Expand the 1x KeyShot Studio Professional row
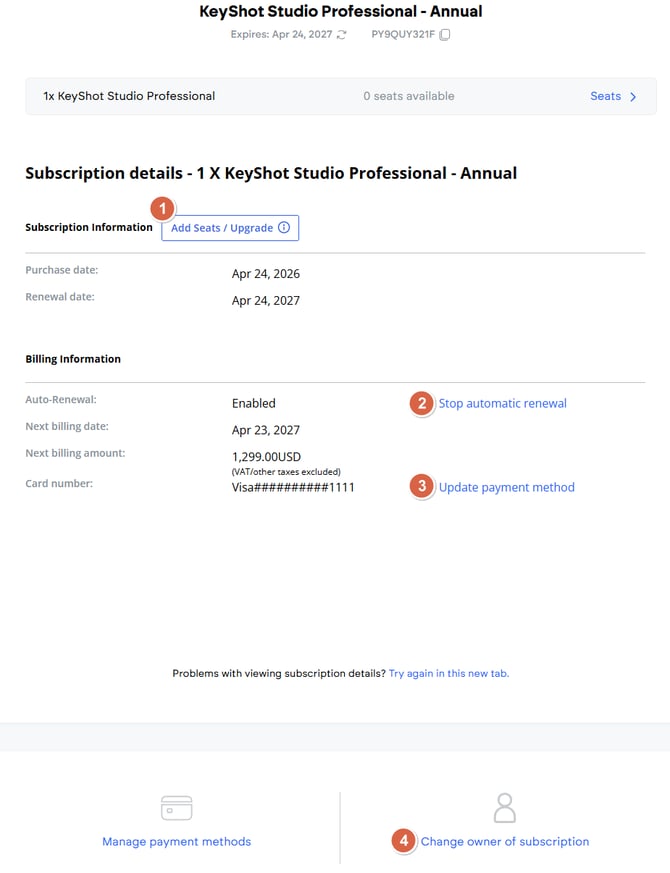 tap(341, 96)
